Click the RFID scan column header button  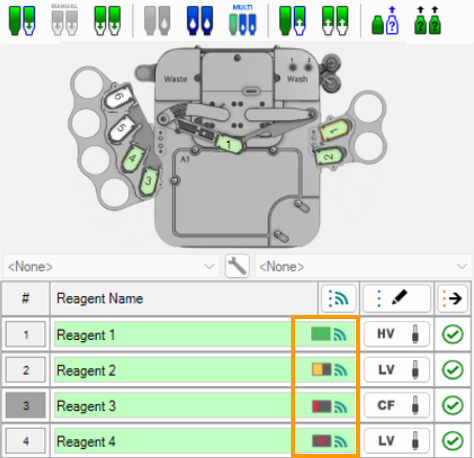pyautogui.click(x=339, y=298)
